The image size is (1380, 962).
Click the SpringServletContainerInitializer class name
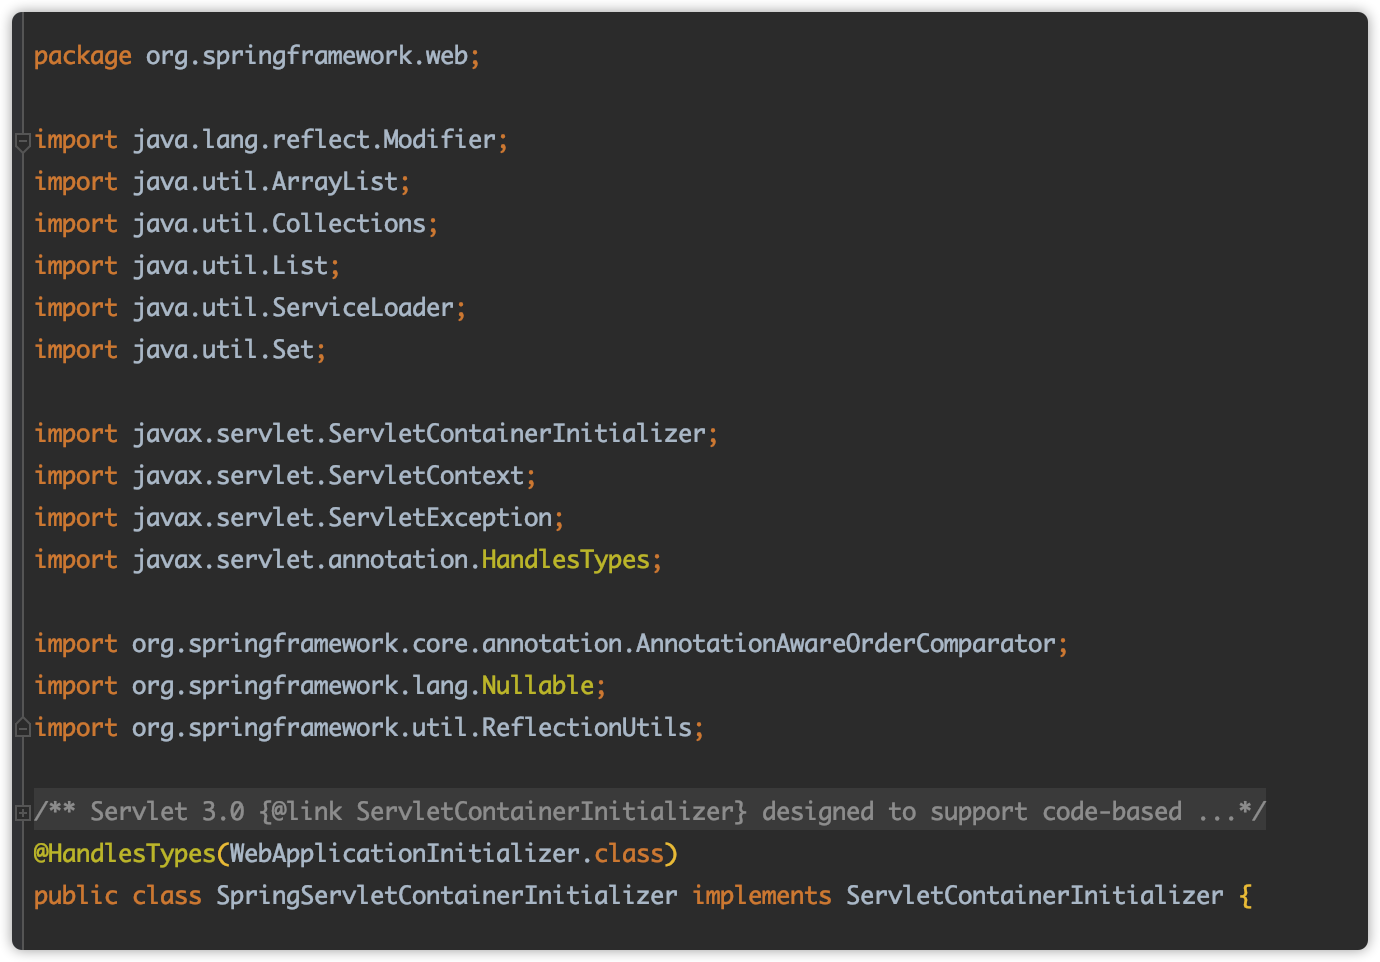(x=446, y=895)
